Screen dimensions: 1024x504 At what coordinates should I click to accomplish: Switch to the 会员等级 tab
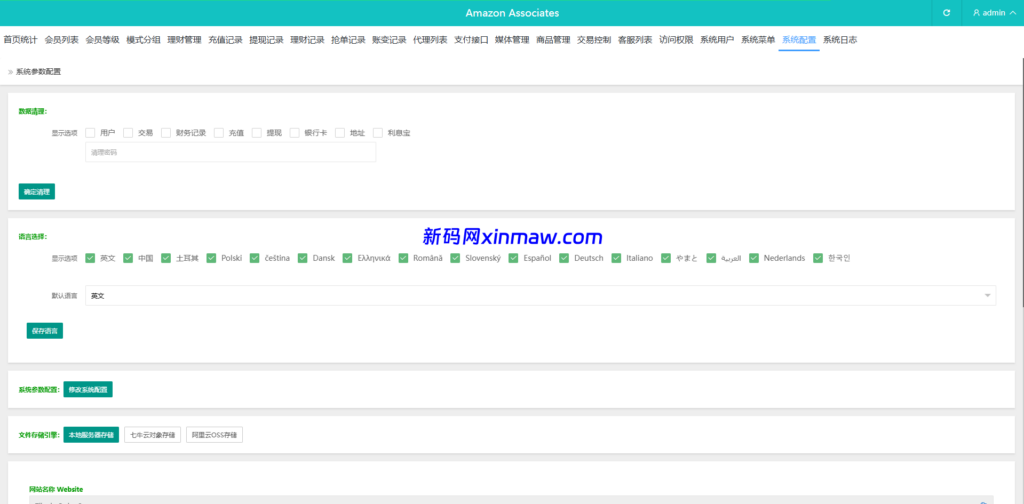103,40
